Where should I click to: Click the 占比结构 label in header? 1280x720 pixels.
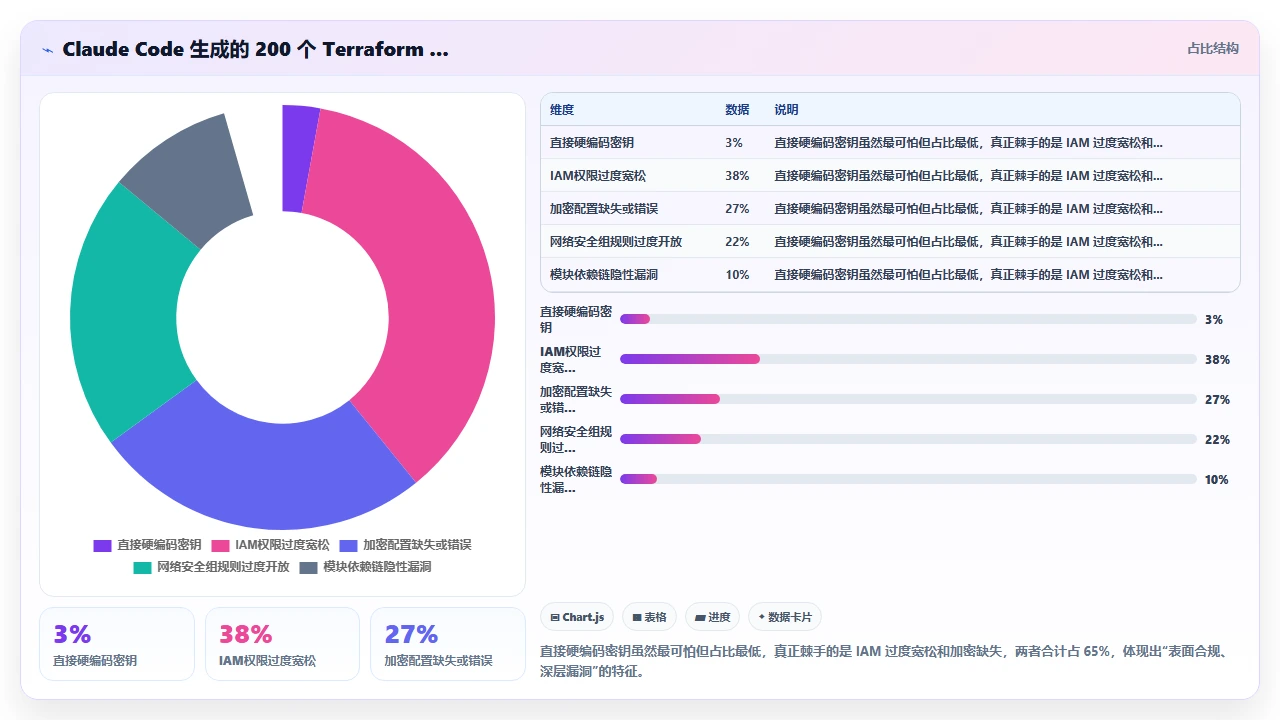[1213, 48]
